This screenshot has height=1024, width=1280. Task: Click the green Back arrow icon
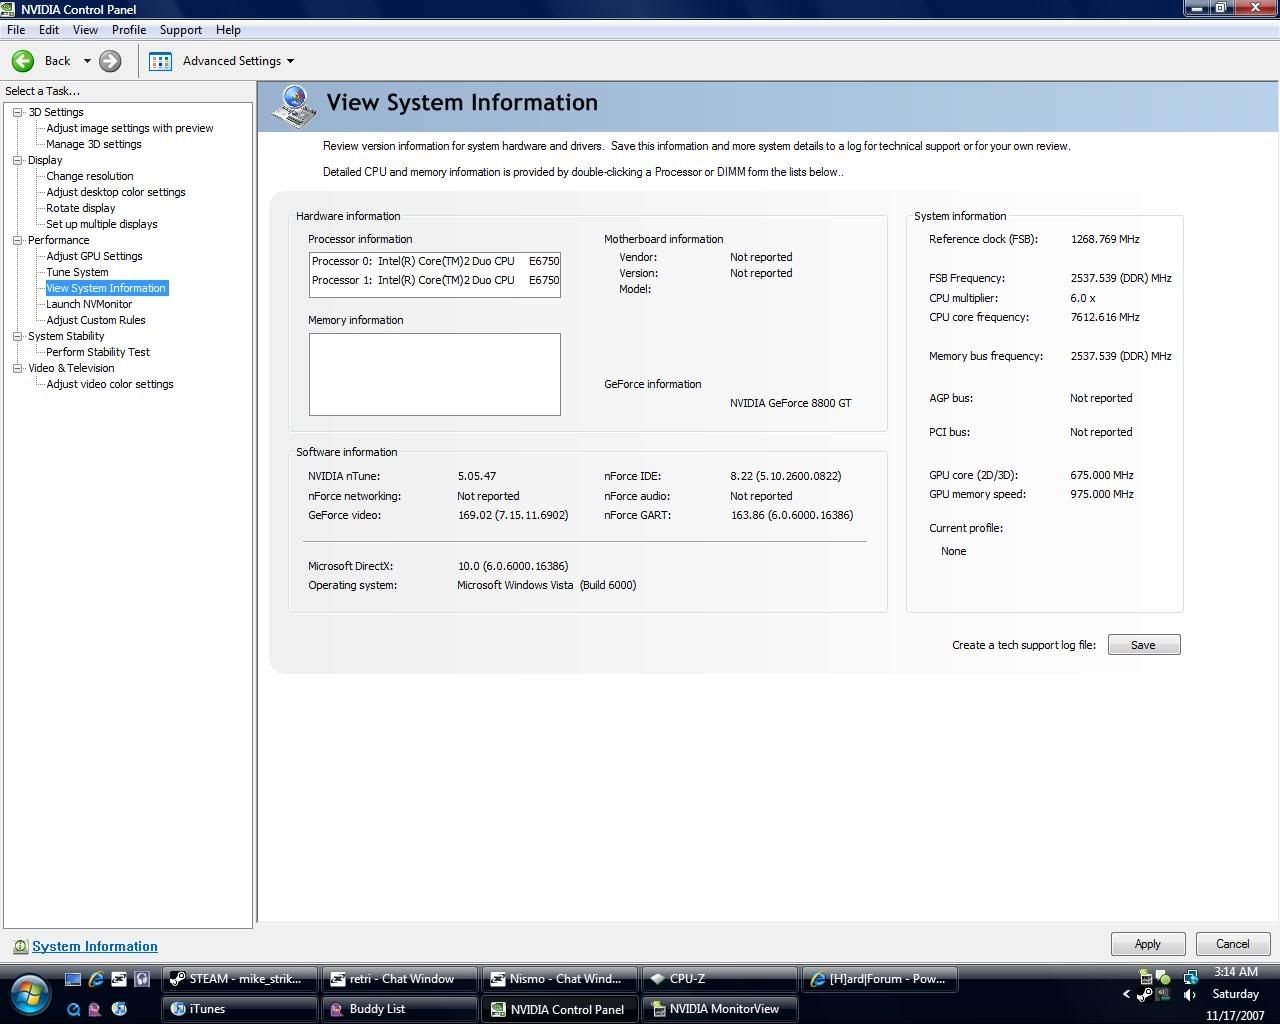[x=23, y=61]
